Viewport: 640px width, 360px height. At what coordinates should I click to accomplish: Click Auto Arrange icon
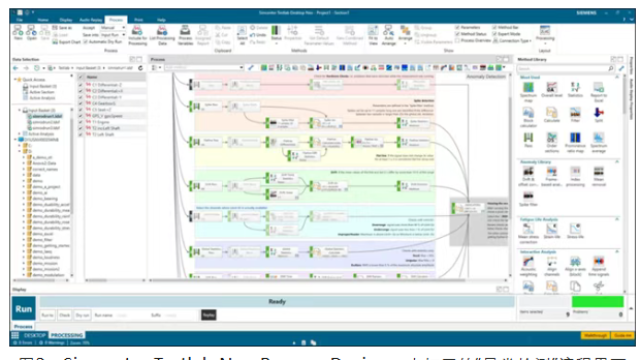coord(389,35)
